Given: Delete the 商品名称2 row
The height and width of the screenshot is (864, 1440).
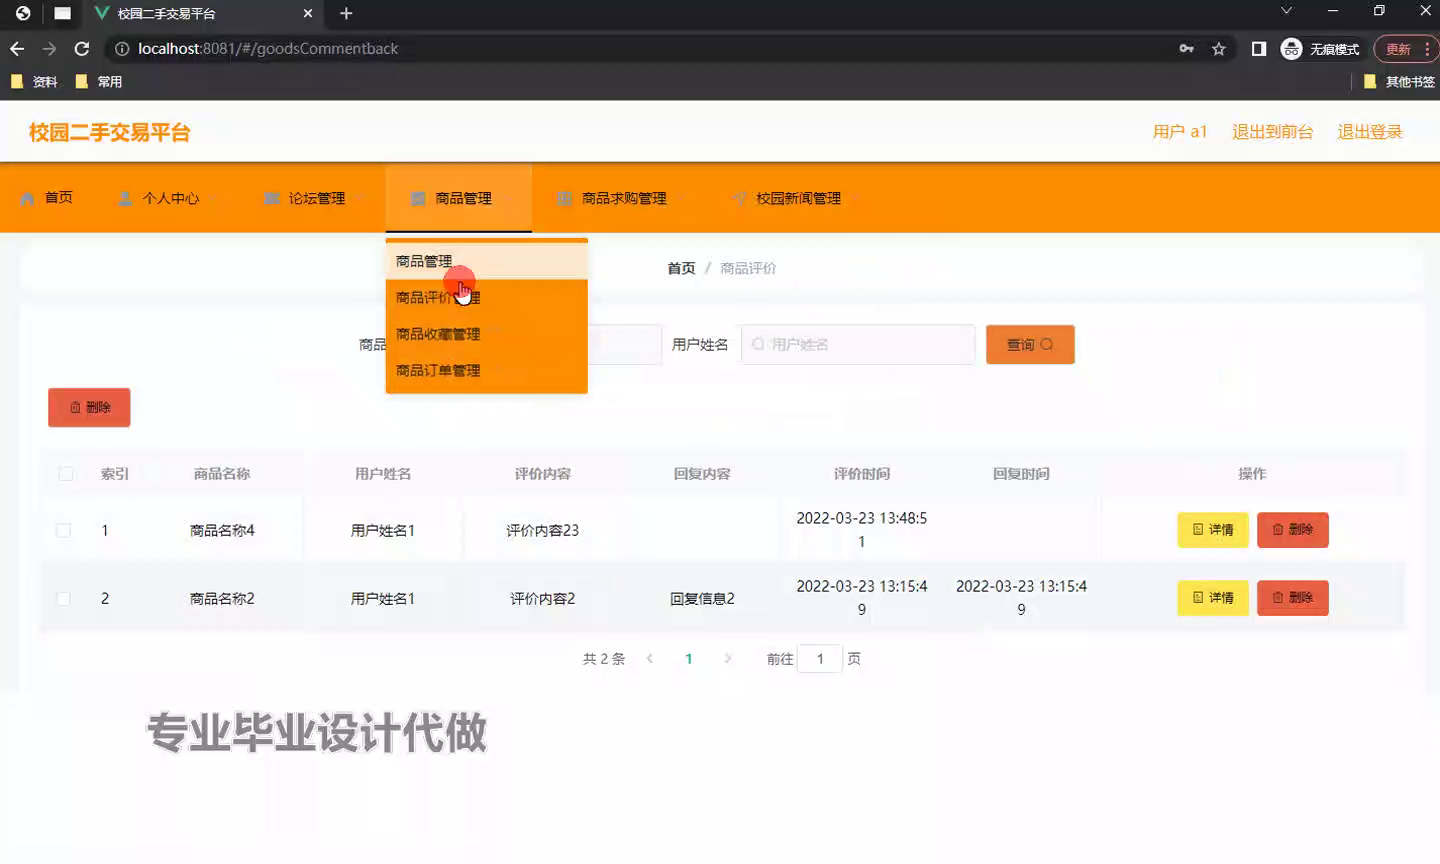Looking at the screenshot, I should 1293,597.
